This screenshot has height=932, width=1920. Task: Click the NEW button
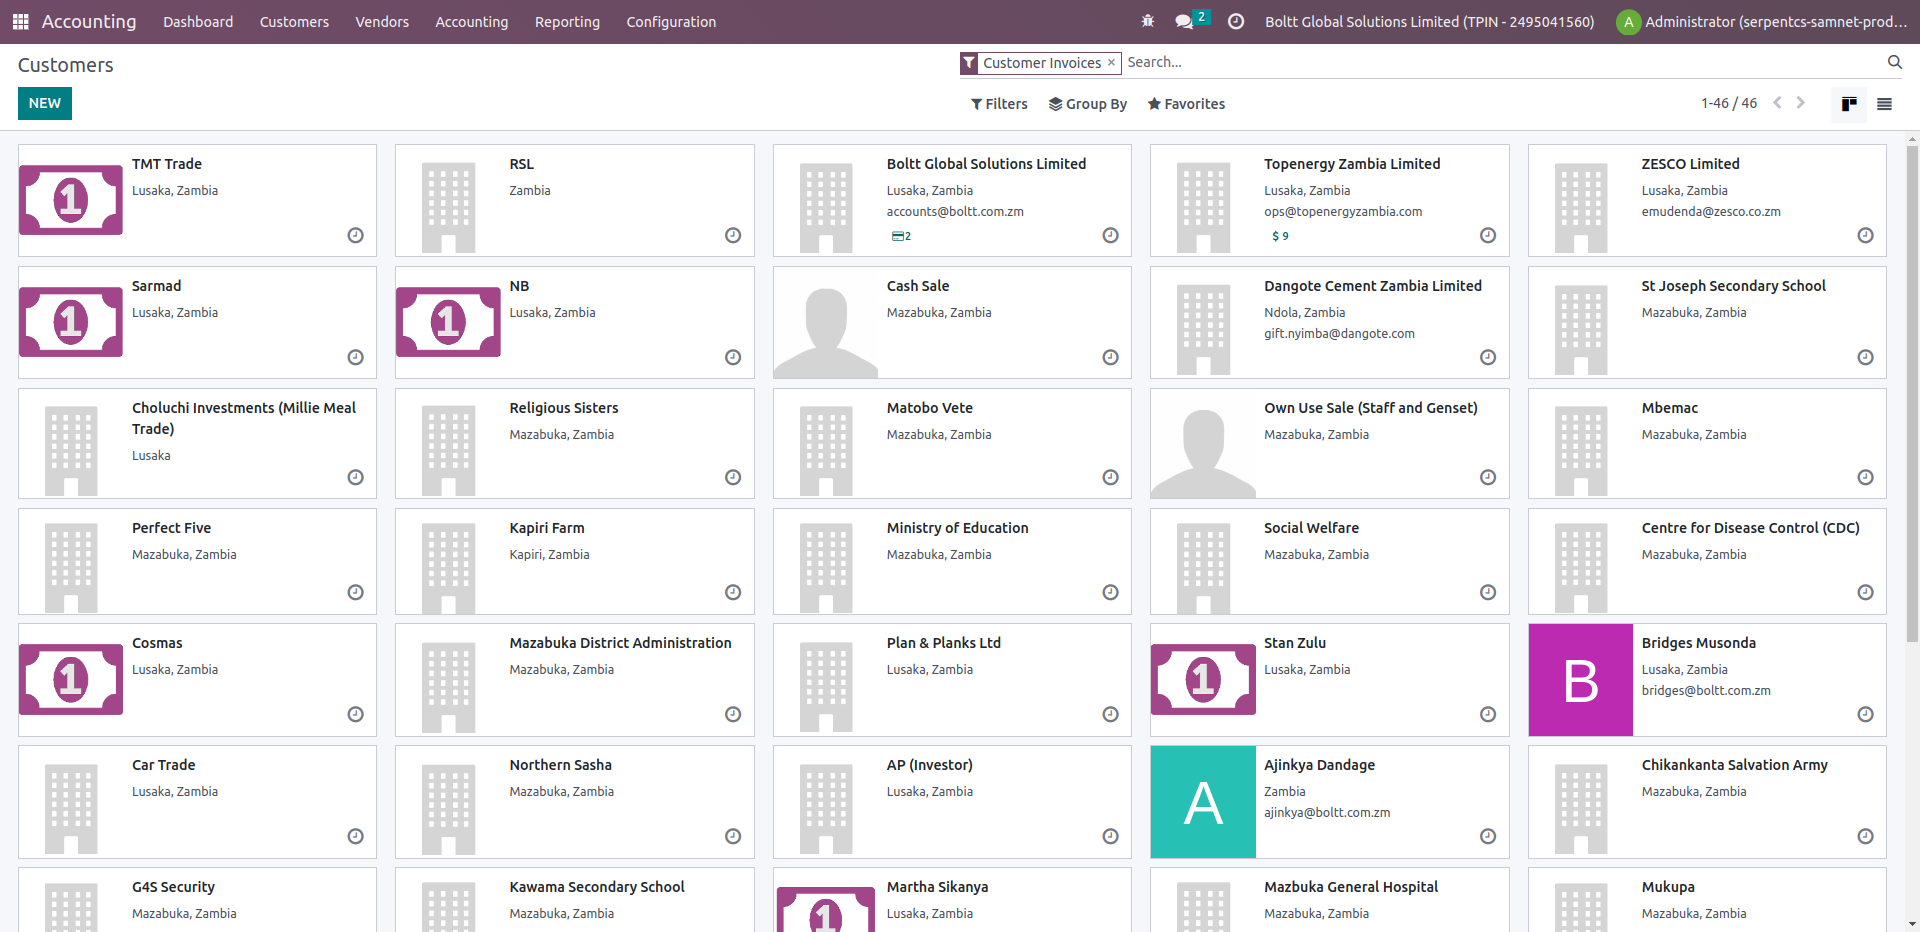click(45, 103)
